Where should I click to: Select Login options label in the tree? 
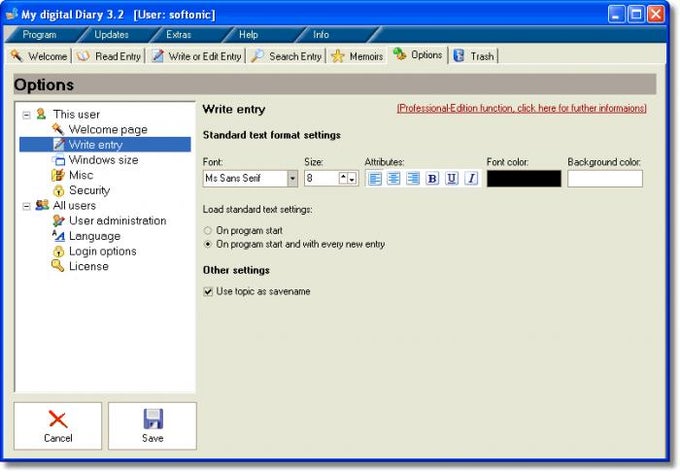[103, 251]
